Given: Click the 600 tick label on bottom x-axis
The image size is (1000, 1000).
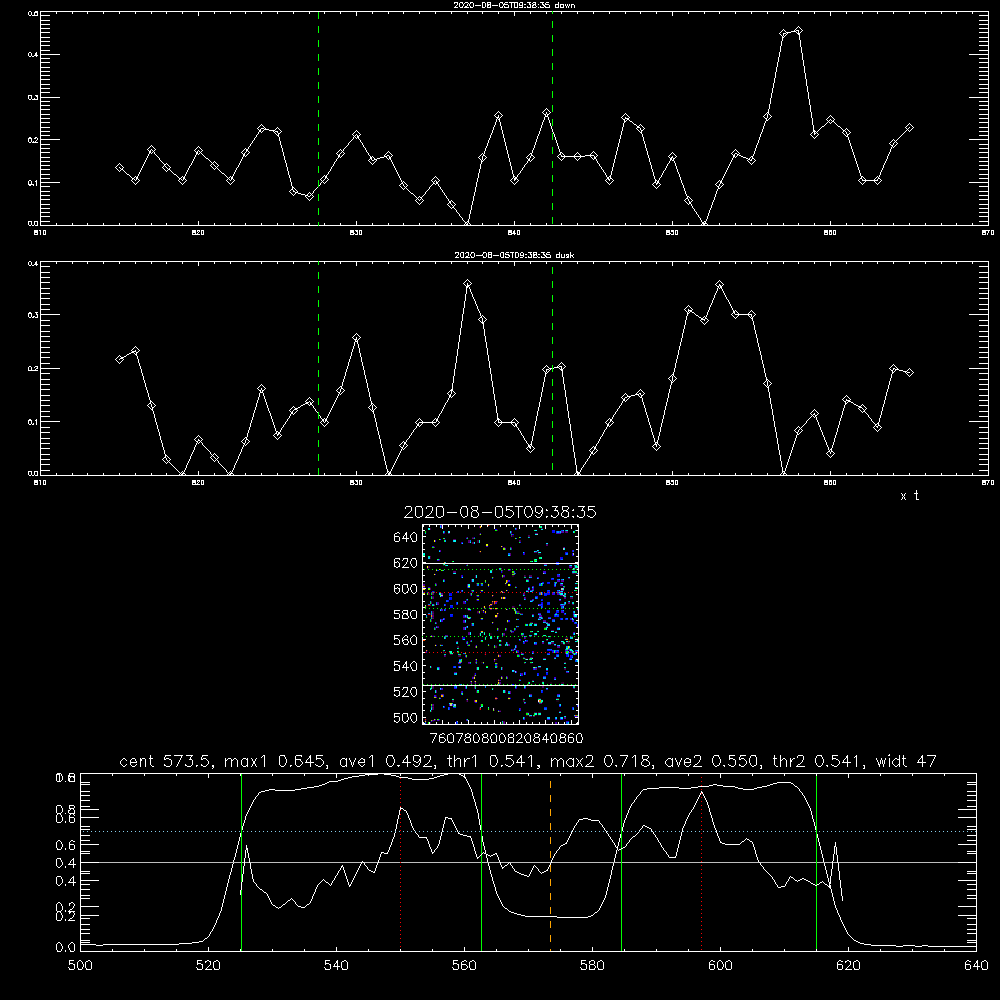Looking at the screenshot, I should 720,966.
